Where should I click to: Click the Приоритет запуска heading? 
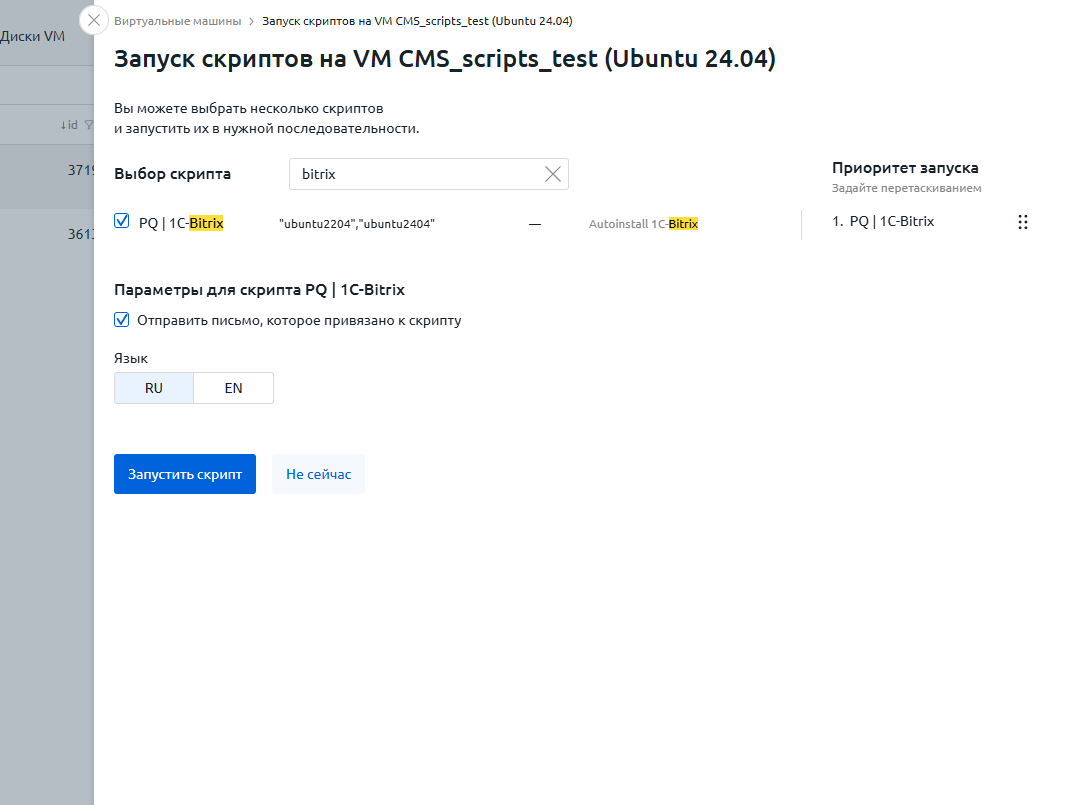pyautogui.click(x=905, y=167)
